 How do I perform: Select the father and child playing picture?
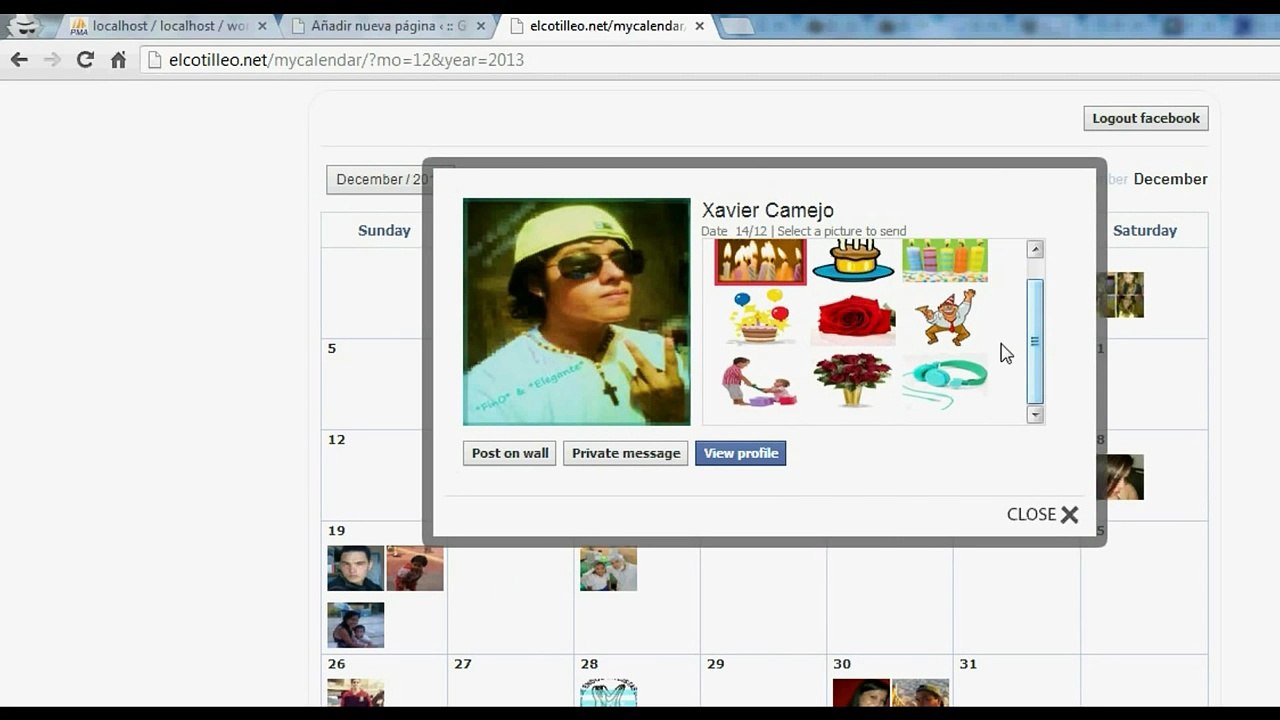(x=759, y=381)
